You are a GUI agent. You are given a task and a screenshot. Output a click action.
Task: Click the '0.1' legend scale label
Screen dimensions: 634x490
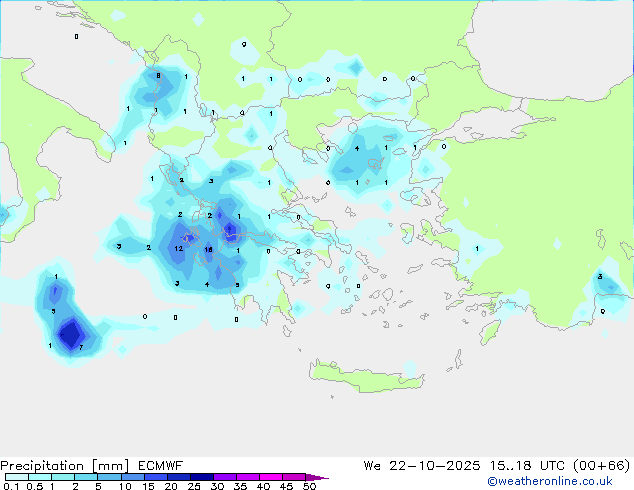(11, 486)
